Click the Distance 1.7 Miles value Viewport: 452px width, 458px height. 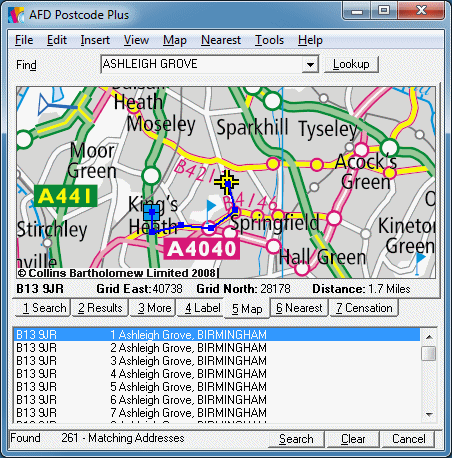click(389, 289)
